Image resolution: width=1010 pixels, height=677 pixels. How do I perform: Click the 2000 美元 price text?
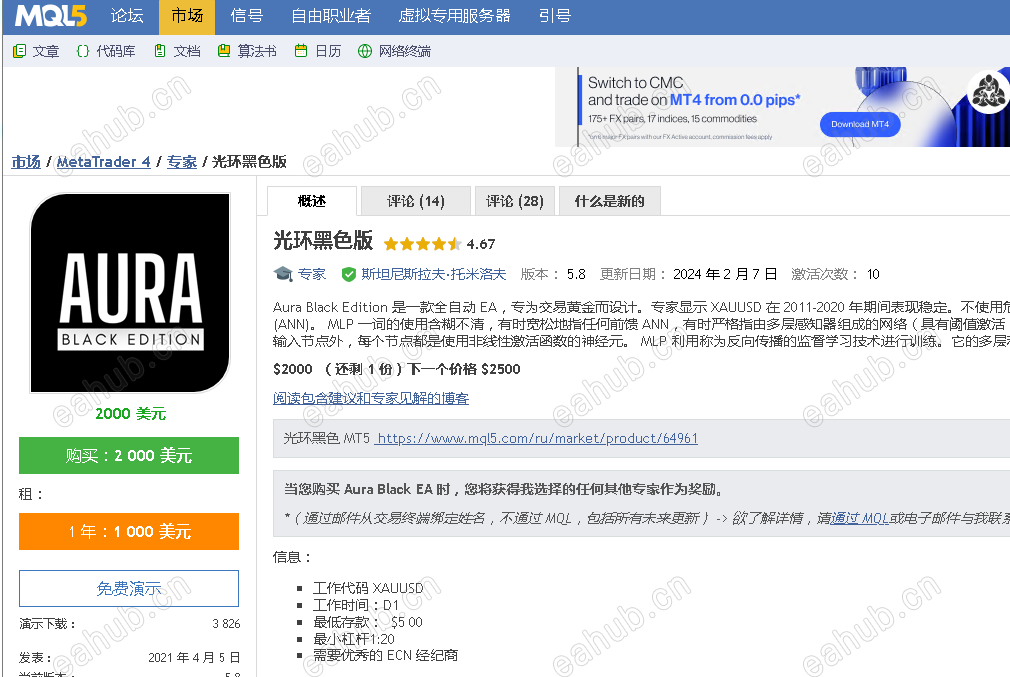coord(130,414)
